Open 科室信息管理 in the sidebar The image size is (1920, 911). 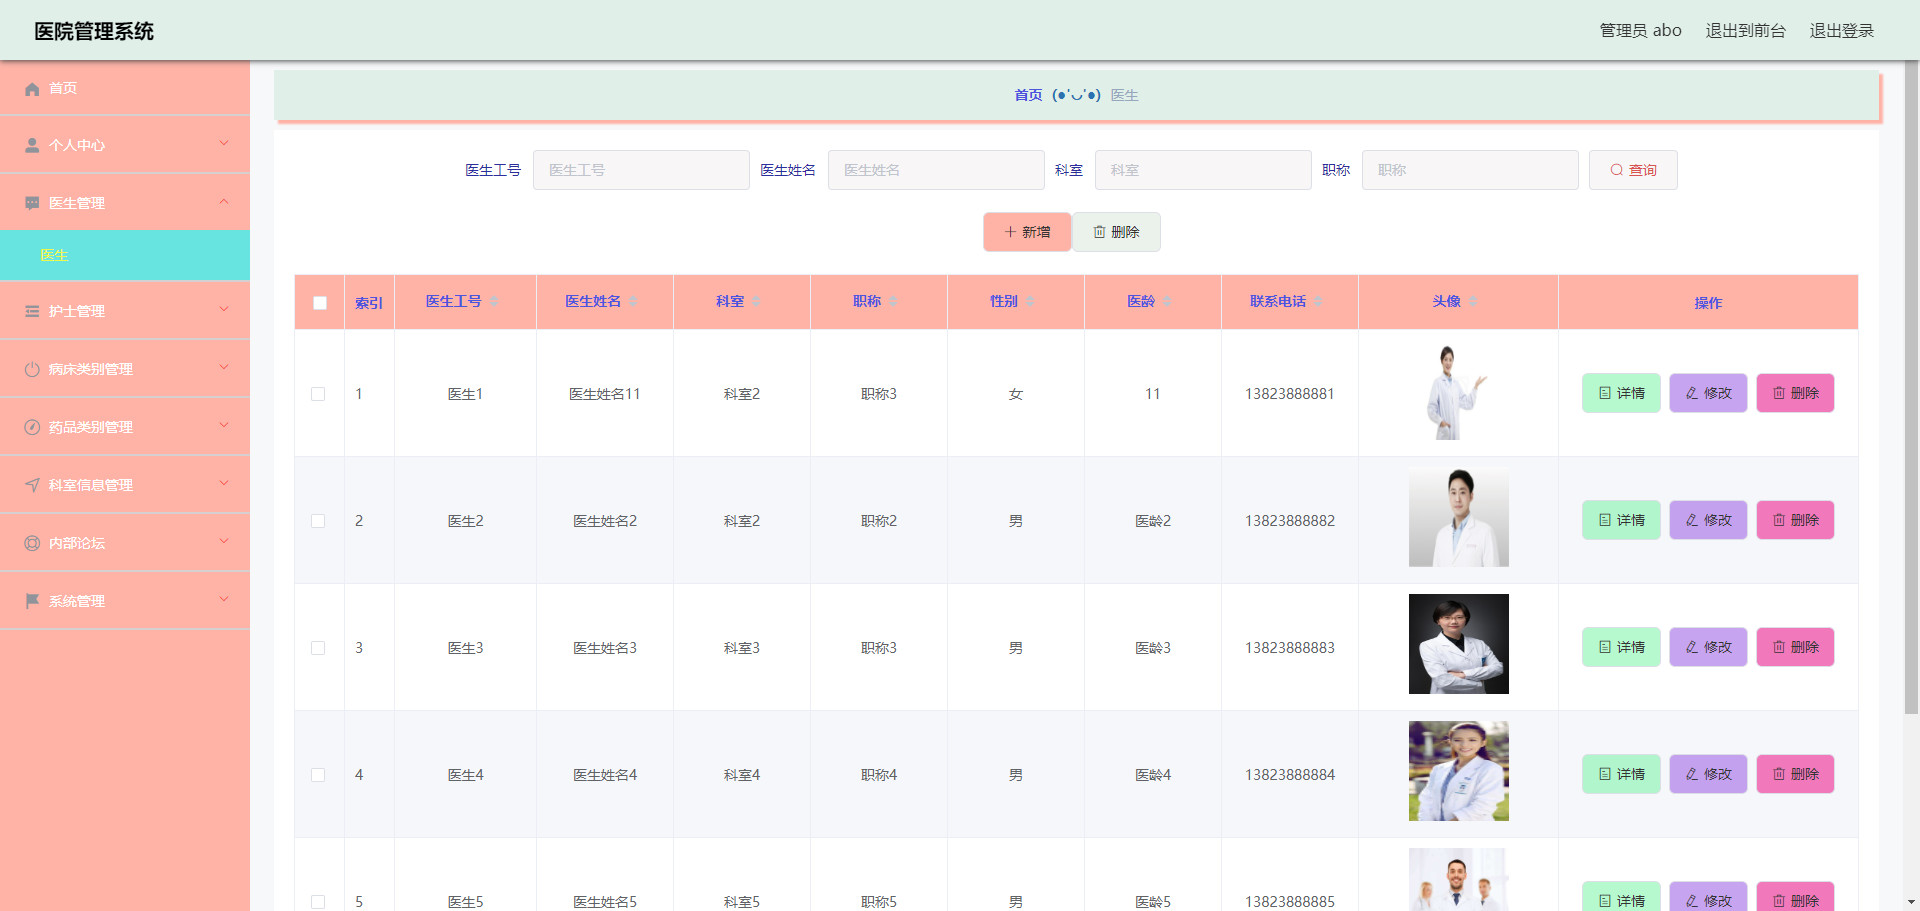pos(125,485)
